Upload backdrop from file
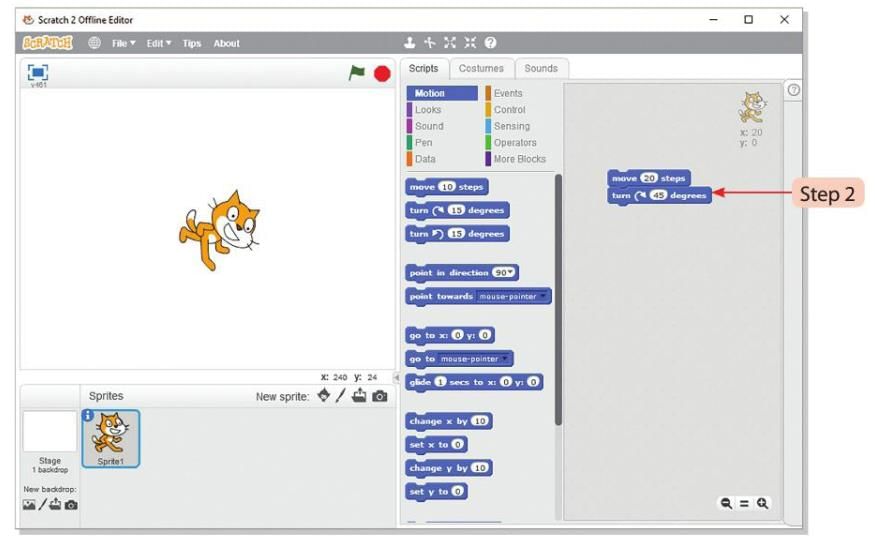 coord(55,505)
